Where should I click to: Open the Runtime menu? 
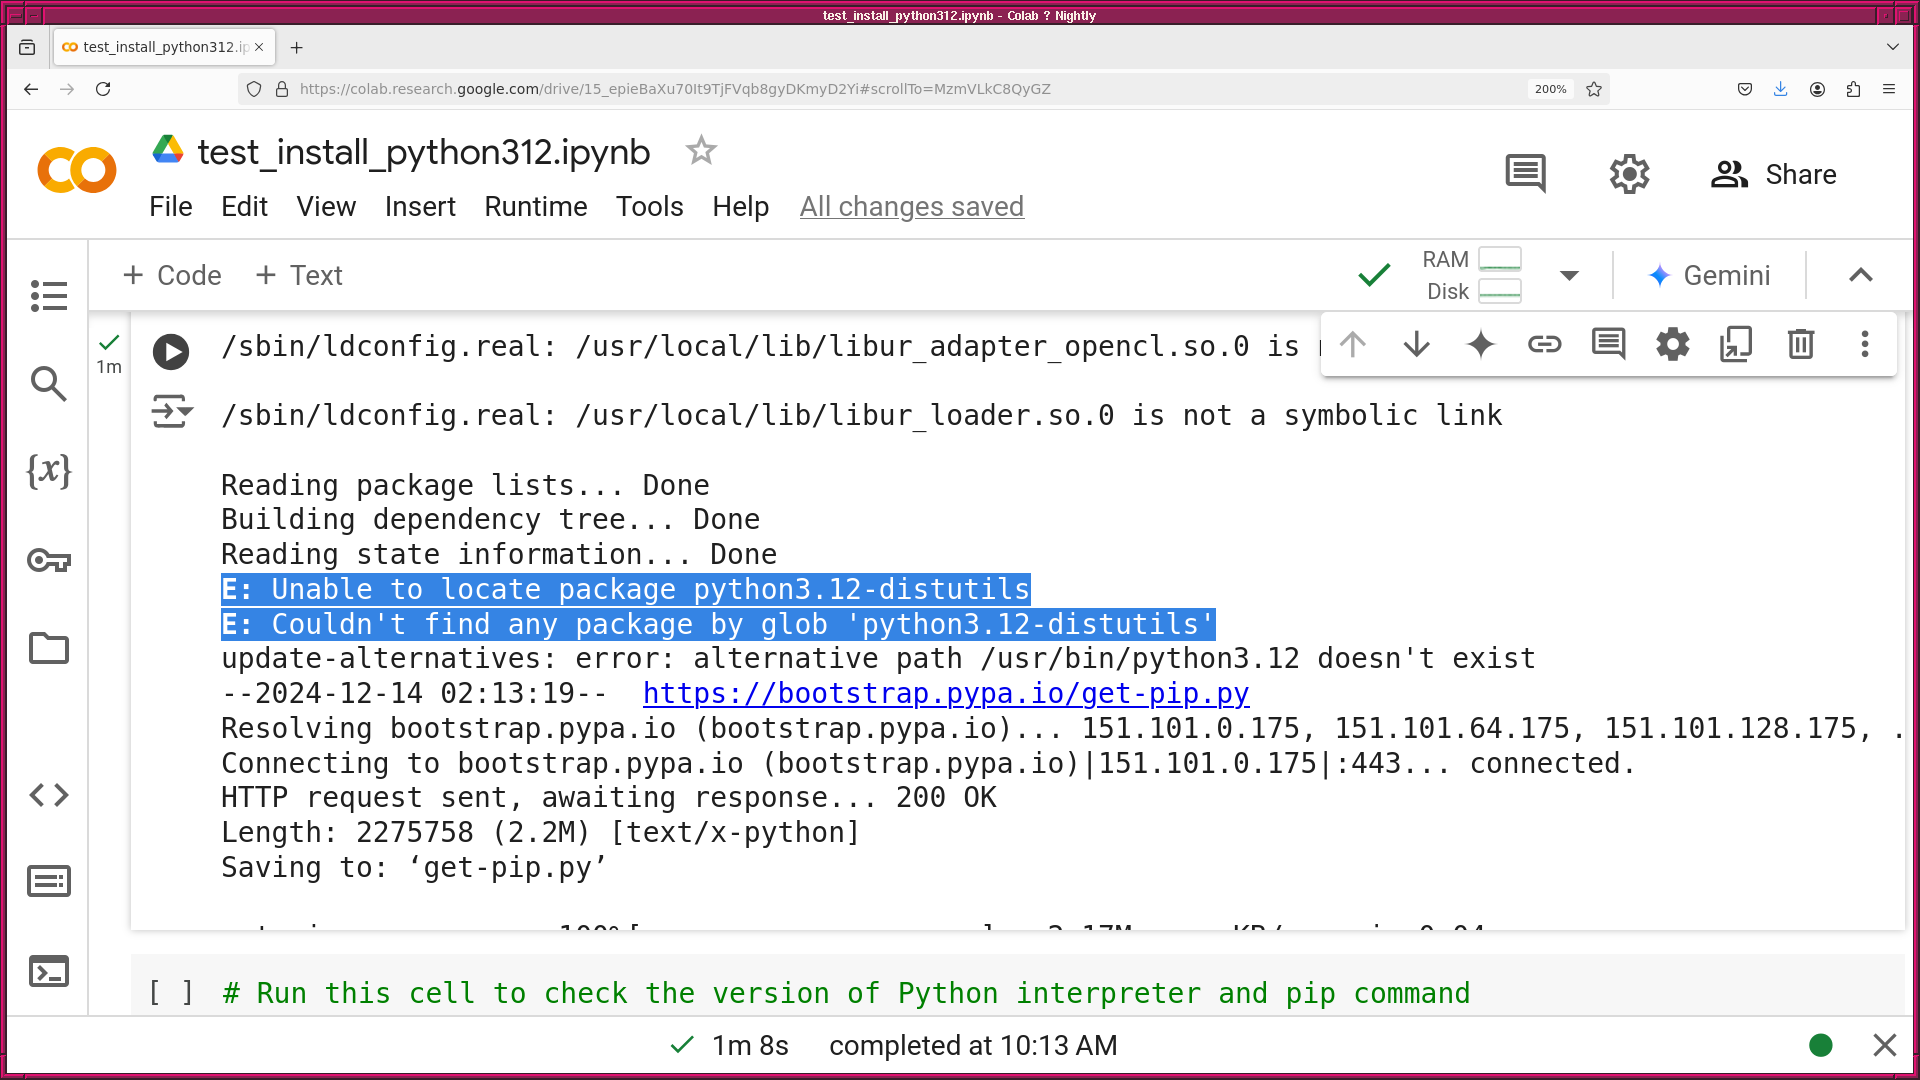[x=535, y=207]
